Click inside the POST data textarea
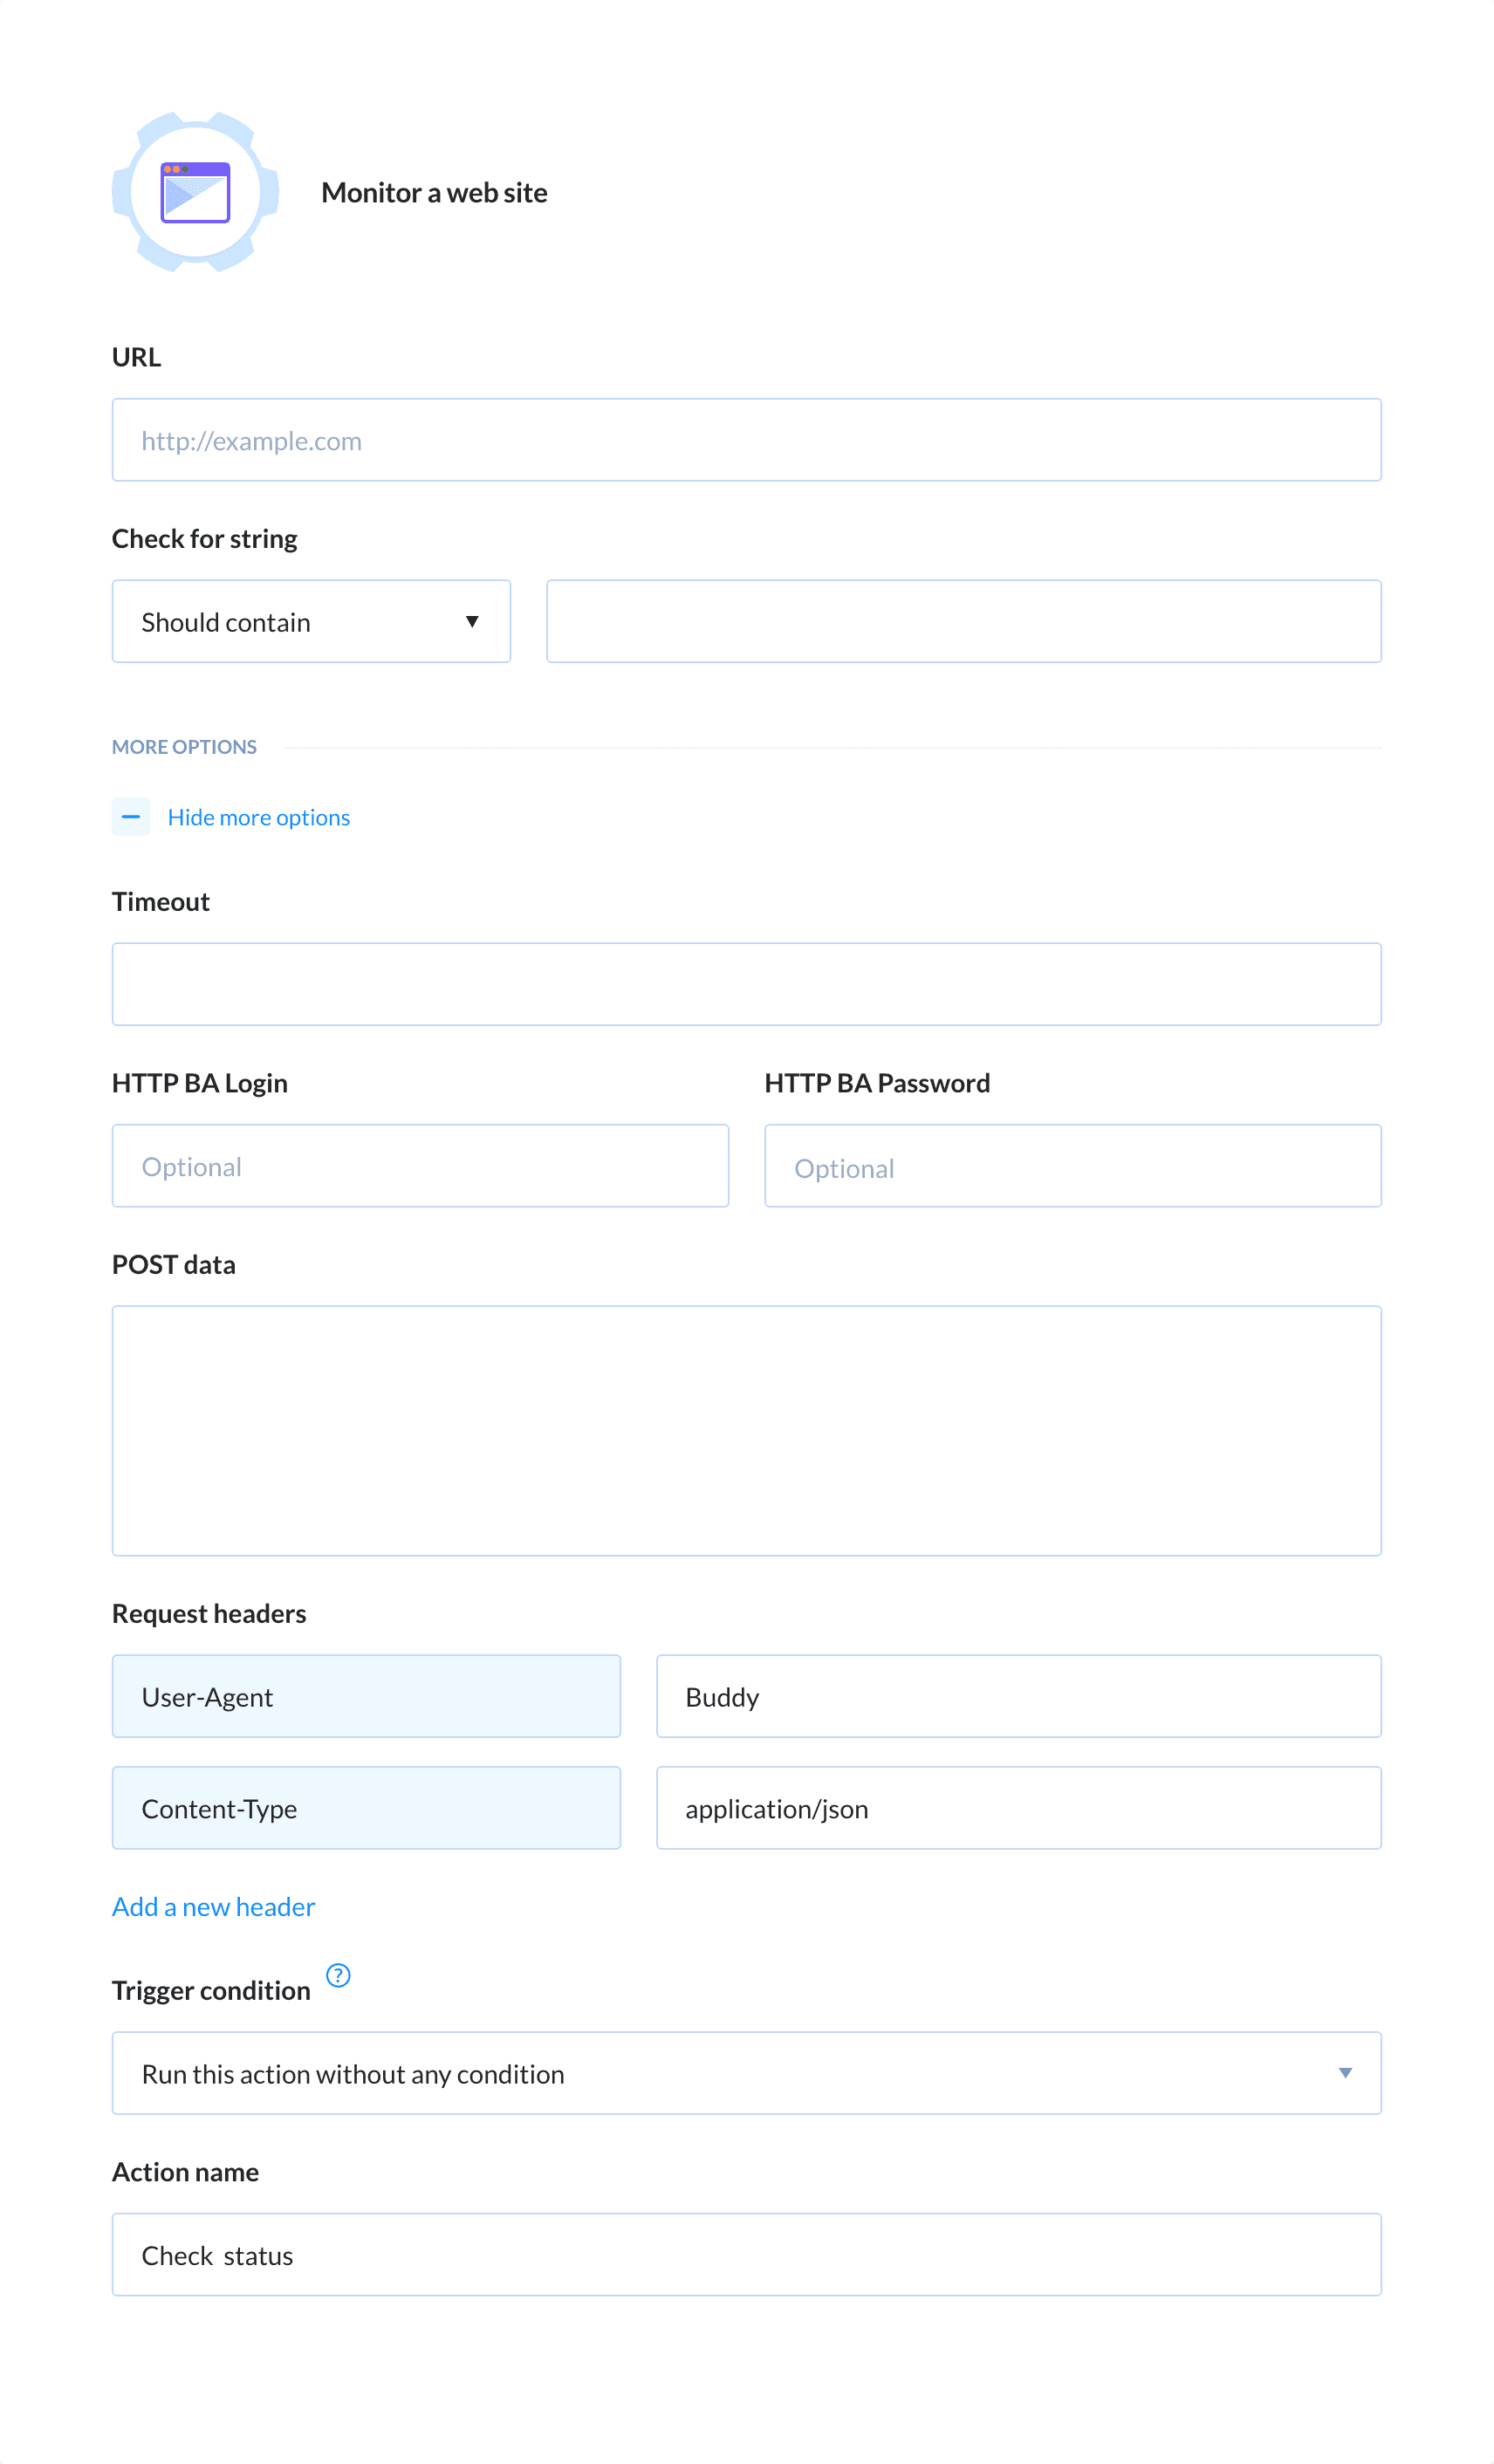This screenshot has width=1494, height=2464. tap(747, 1430)
